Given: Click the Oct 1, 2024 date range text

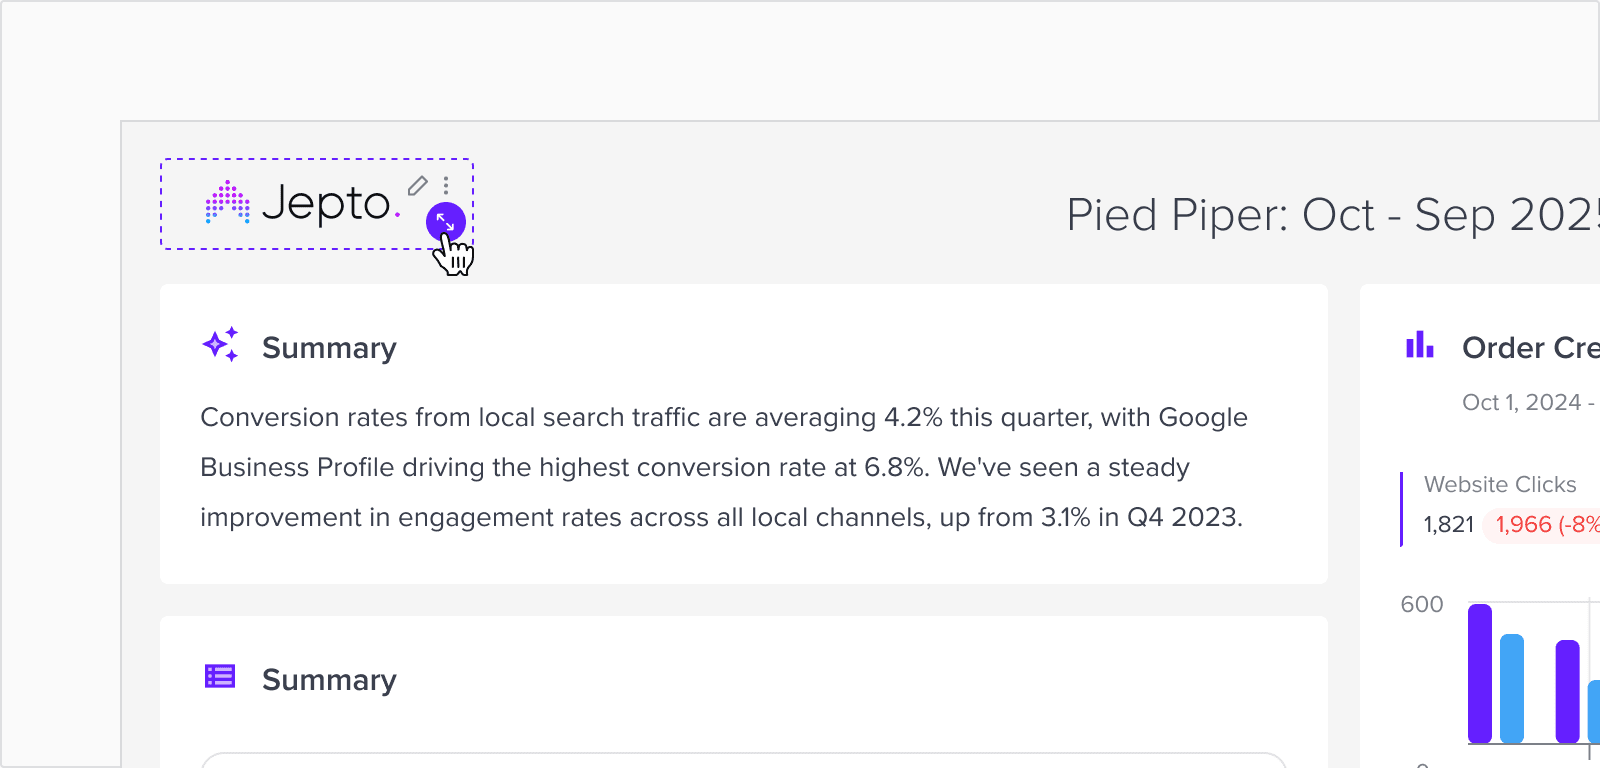Looking at the screenshot, I should tap(1529, 402).
